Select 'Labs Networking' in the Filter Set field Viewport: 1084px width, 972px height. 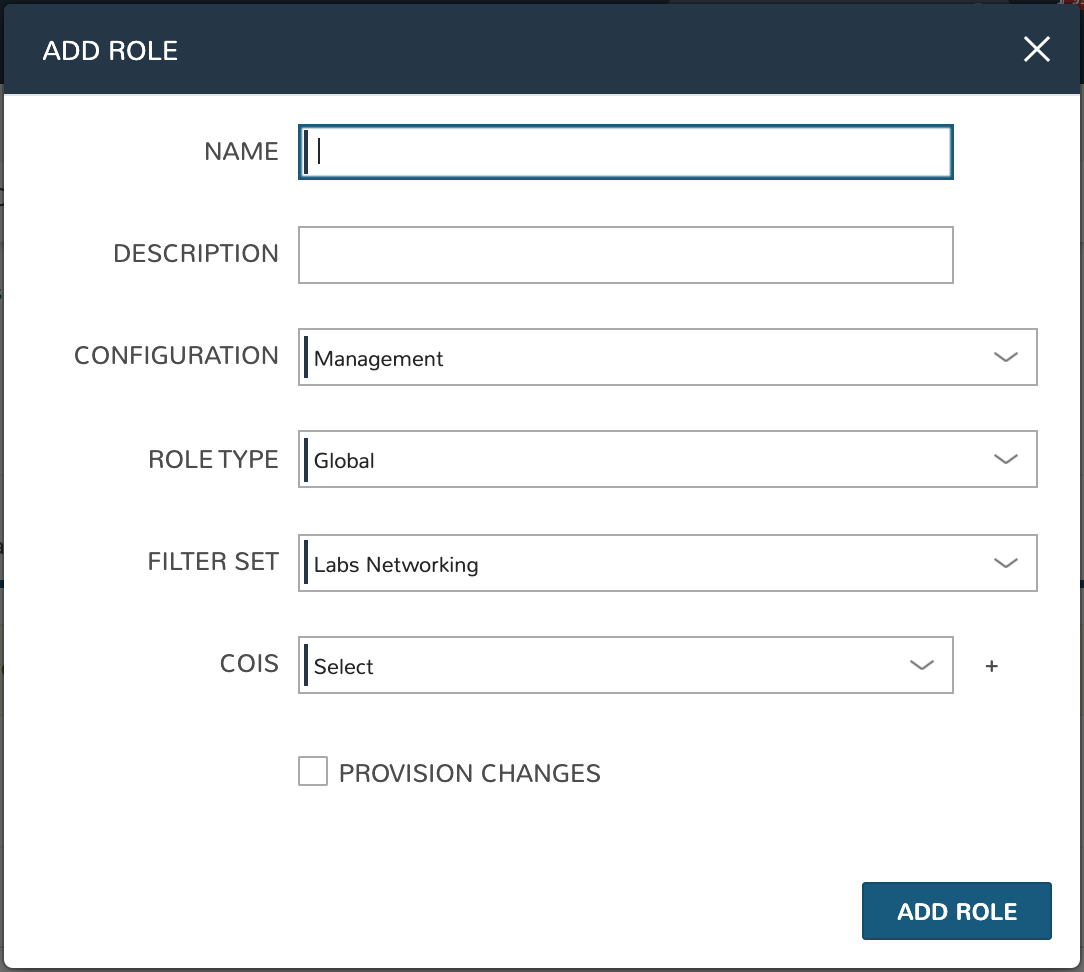396,565
